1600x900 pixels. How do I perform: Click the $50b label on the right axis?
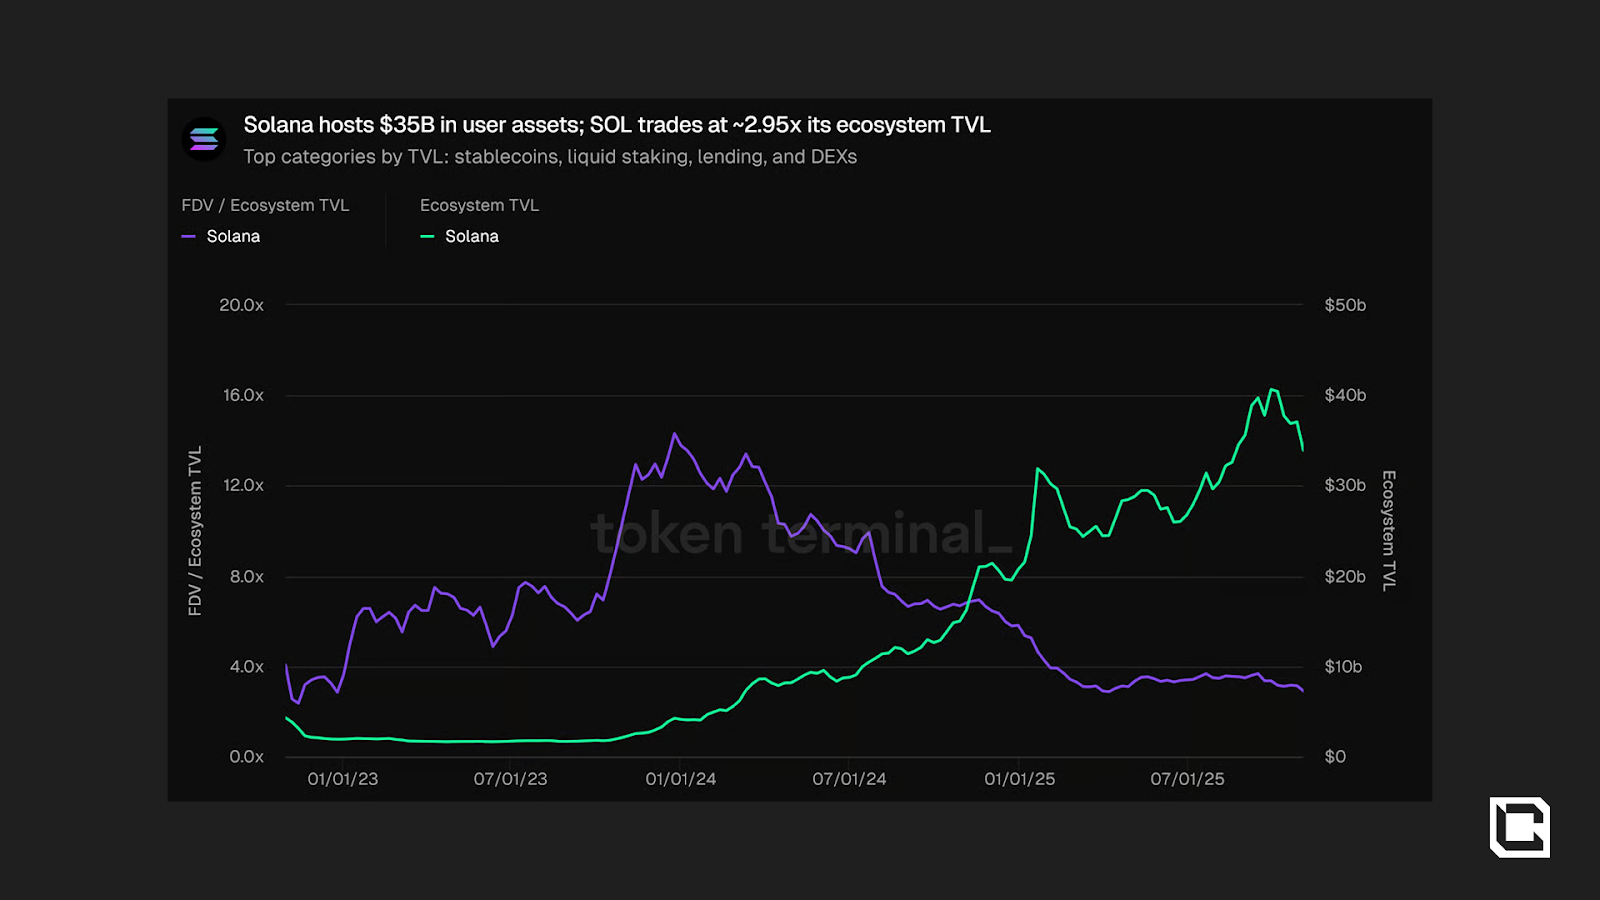pyautogui.click(x=1345, y=305)
